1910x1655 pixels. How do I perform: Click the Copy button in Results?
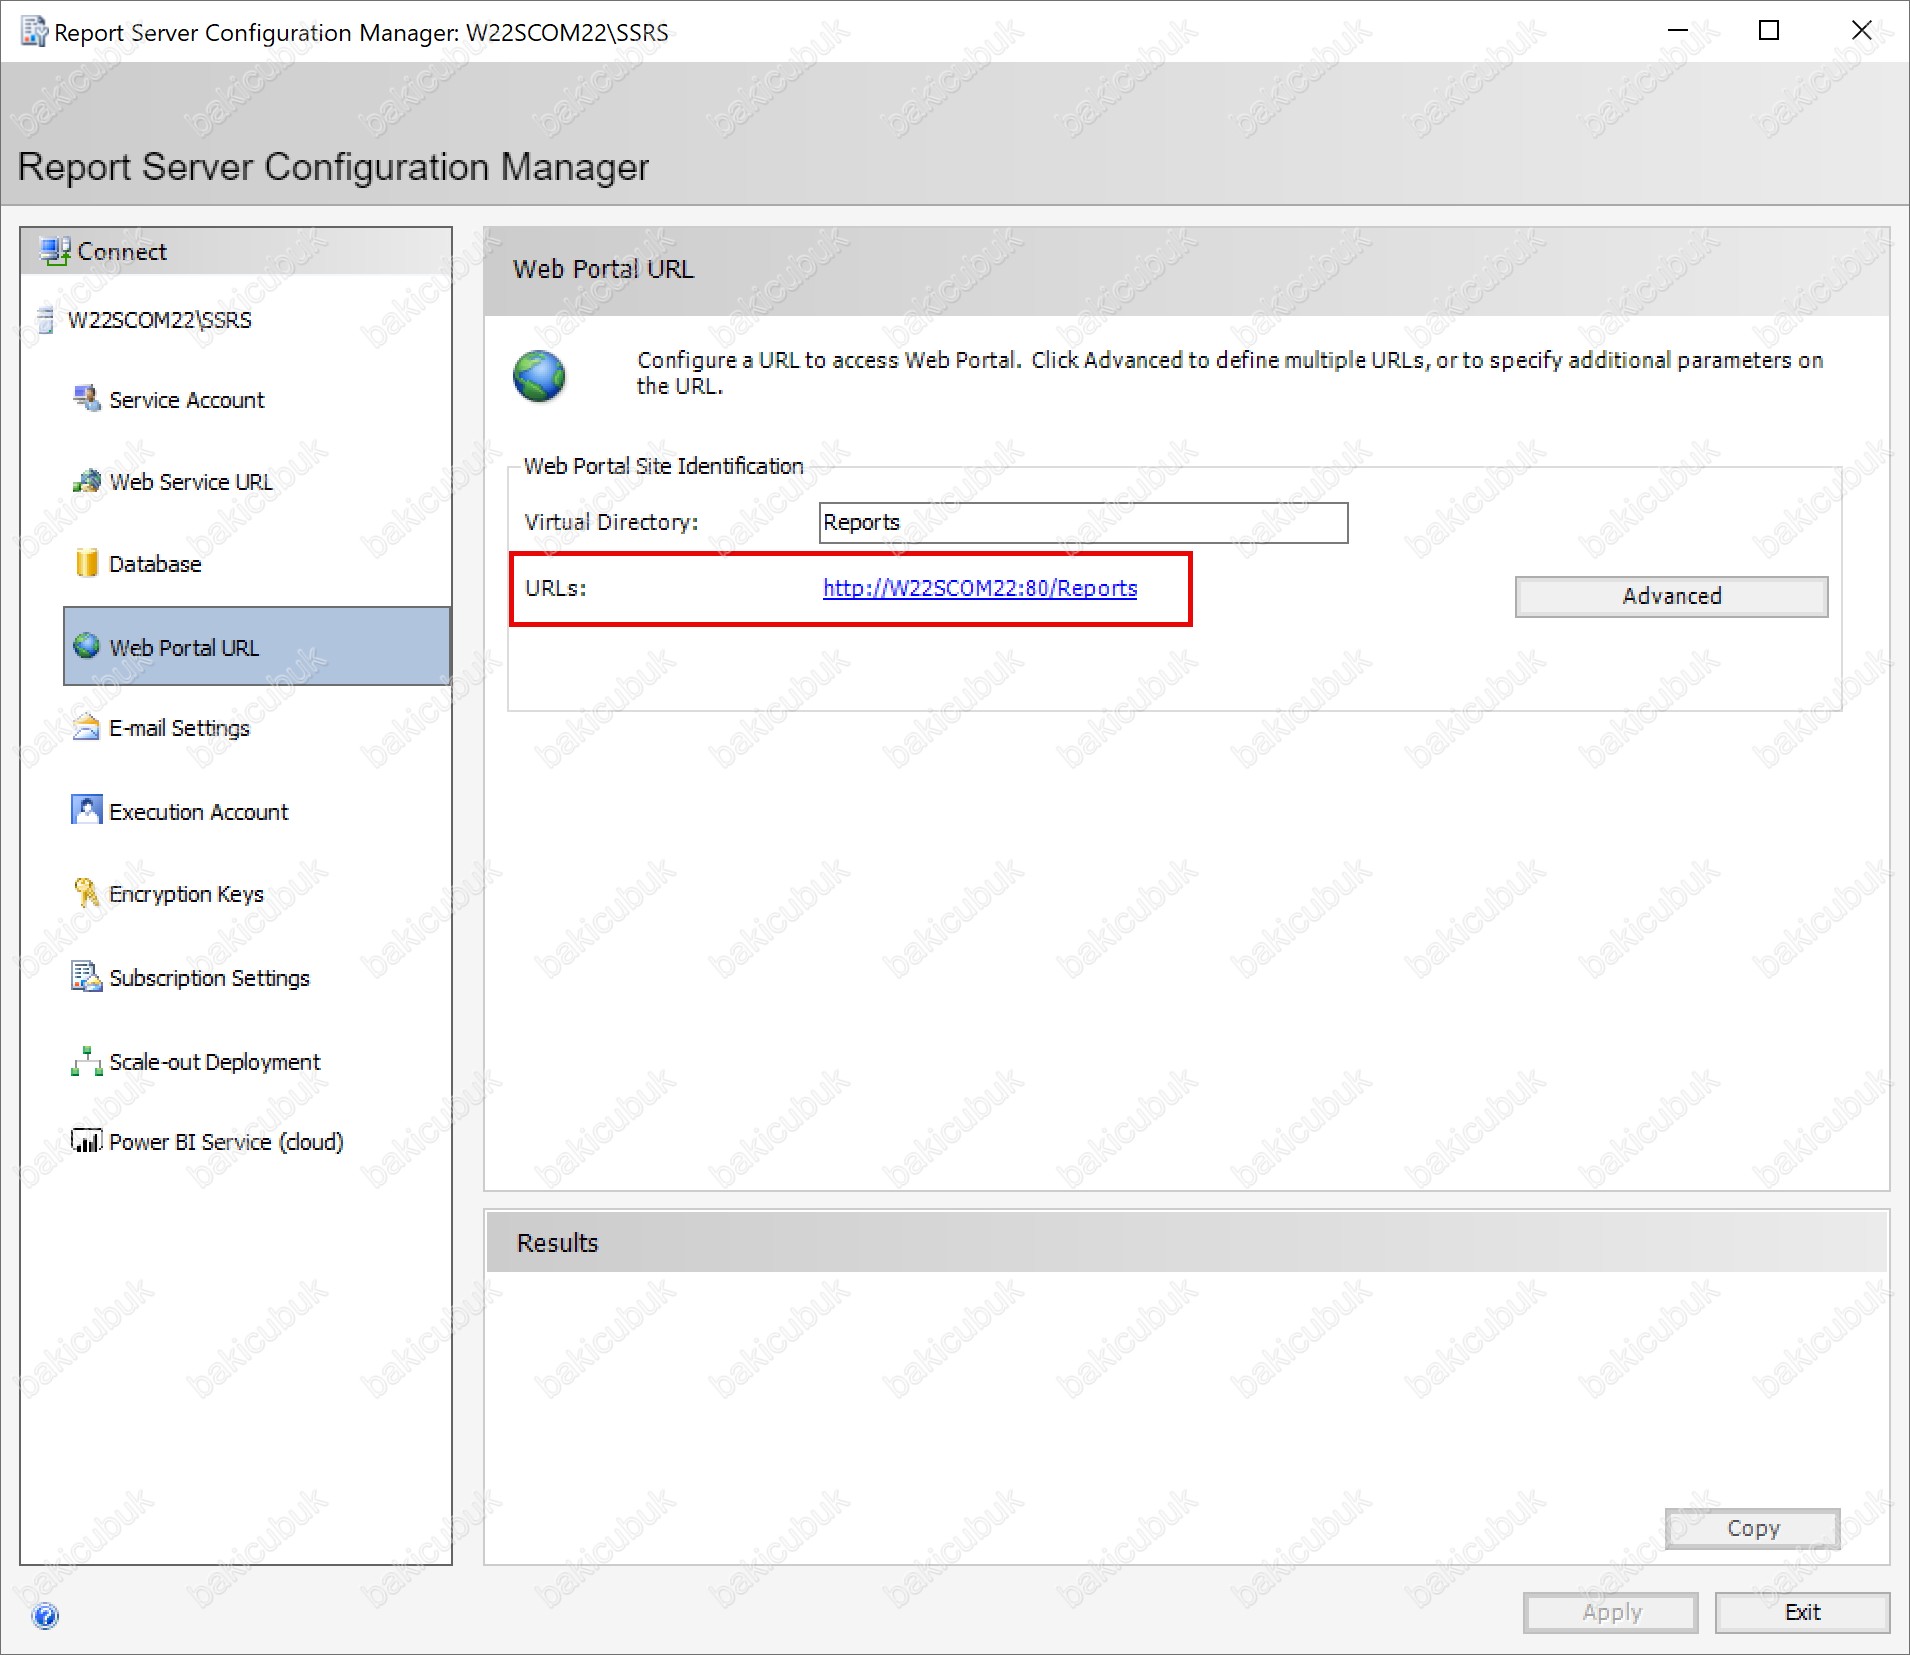pos(1752,1528)
